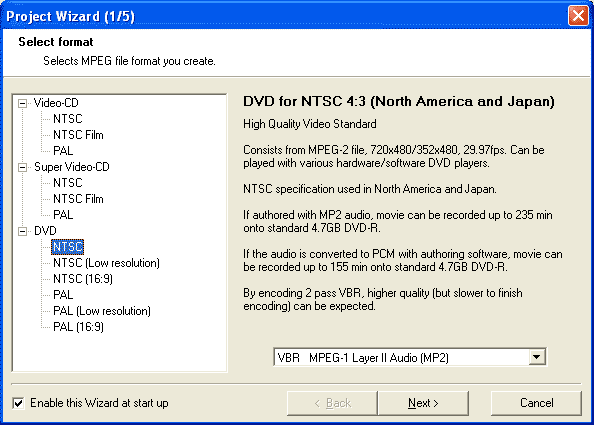Image resolution: width=594 pixels, height=425 pixels.
Task: Click the highlighted NTSC item under DVD
Action: [67, 247]
